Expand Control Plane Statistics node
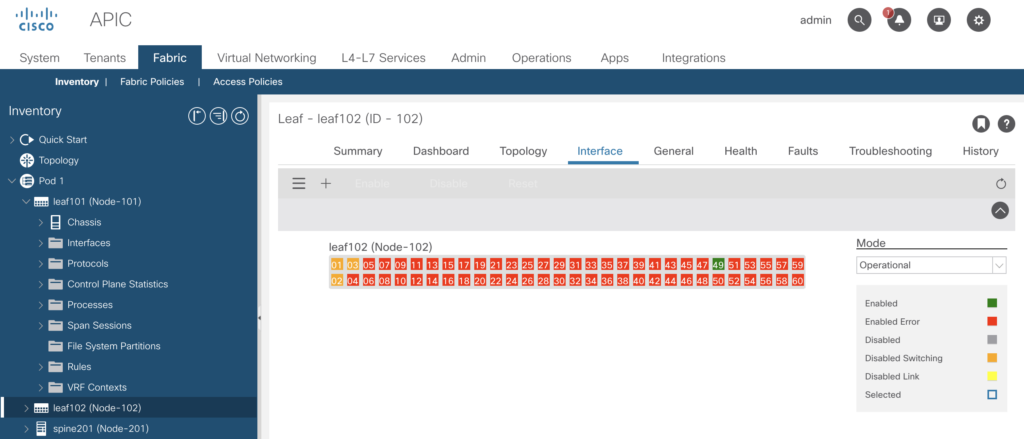The width and height of the screenshot is (1024, 439). pyautogui.click(x=40, y=284)
